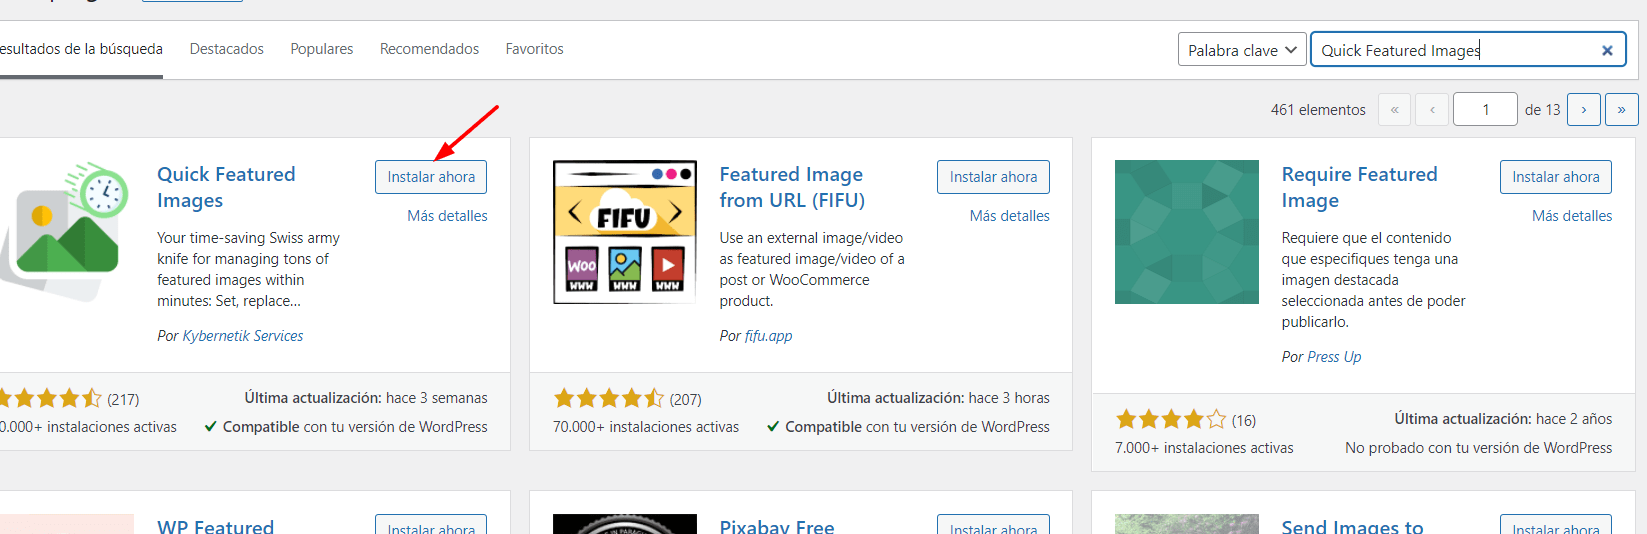Viewport: 1647px width, 534px height.
Task: Click the 461 elementos count text
Action: 1318,110
